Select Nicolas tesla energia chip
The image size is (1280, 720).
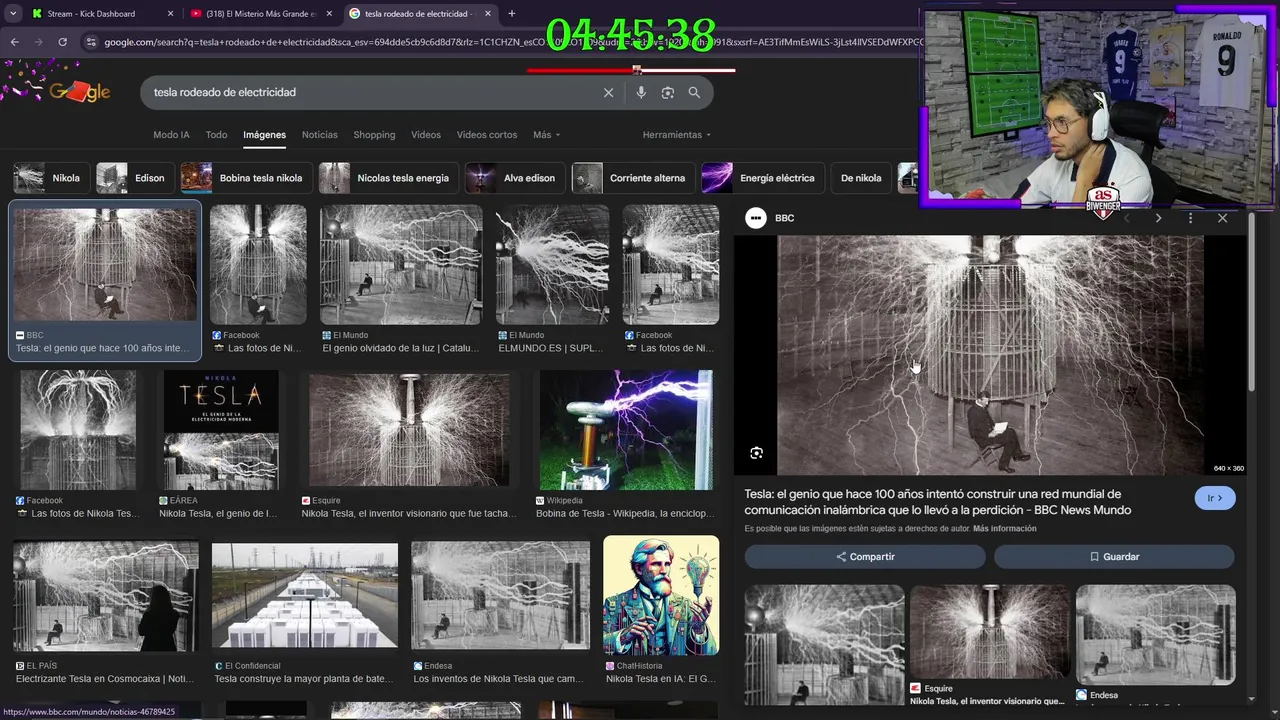click(x=388, y=178)
